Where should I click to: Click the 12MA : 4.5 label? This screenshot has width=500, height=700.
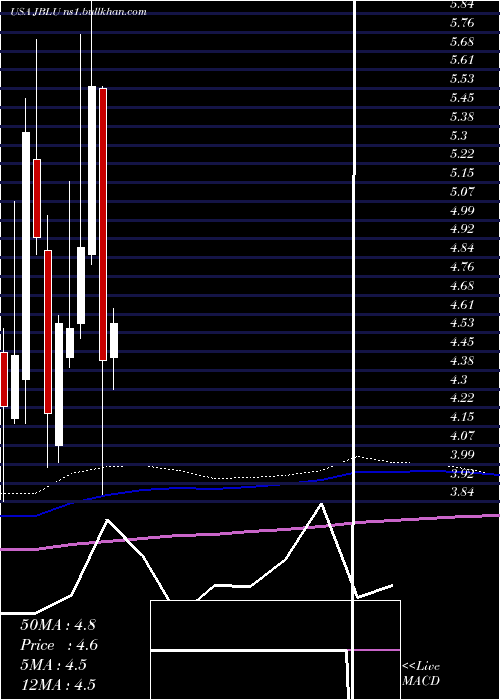click(x=58, y=684)
